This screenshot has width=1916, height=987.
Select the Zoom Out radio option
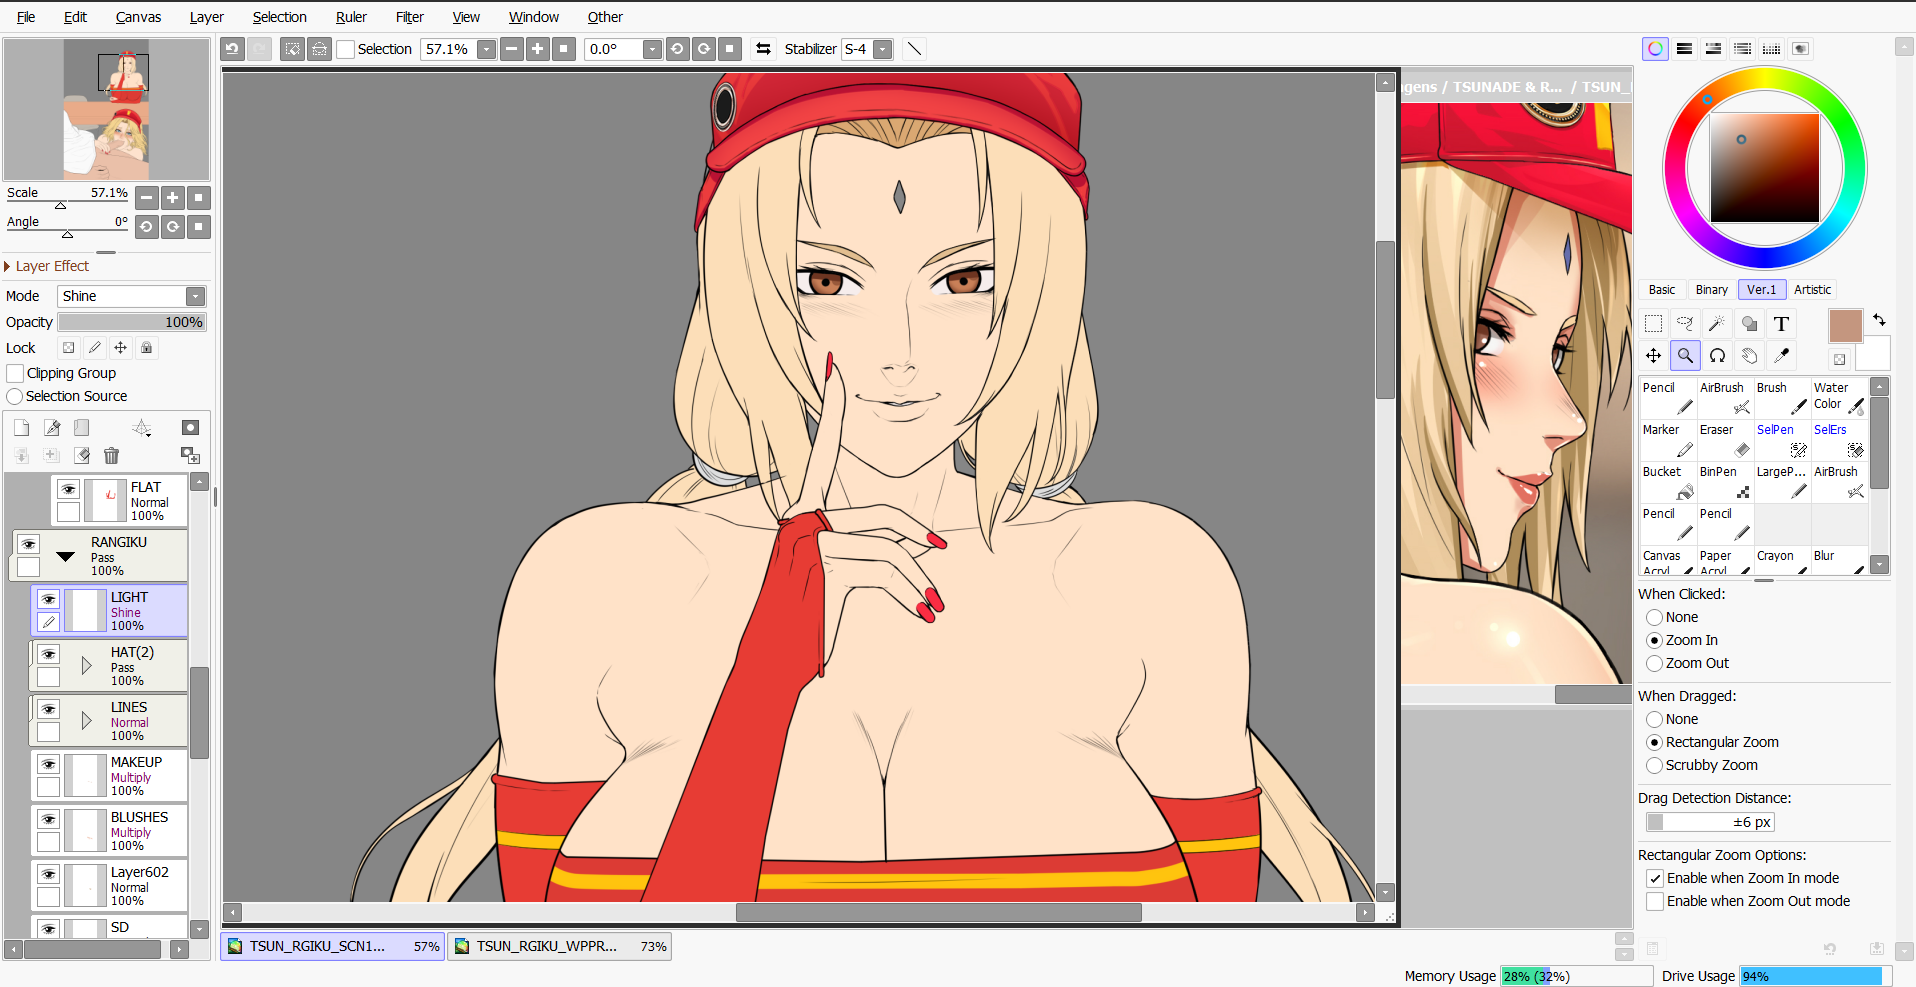1655,663
